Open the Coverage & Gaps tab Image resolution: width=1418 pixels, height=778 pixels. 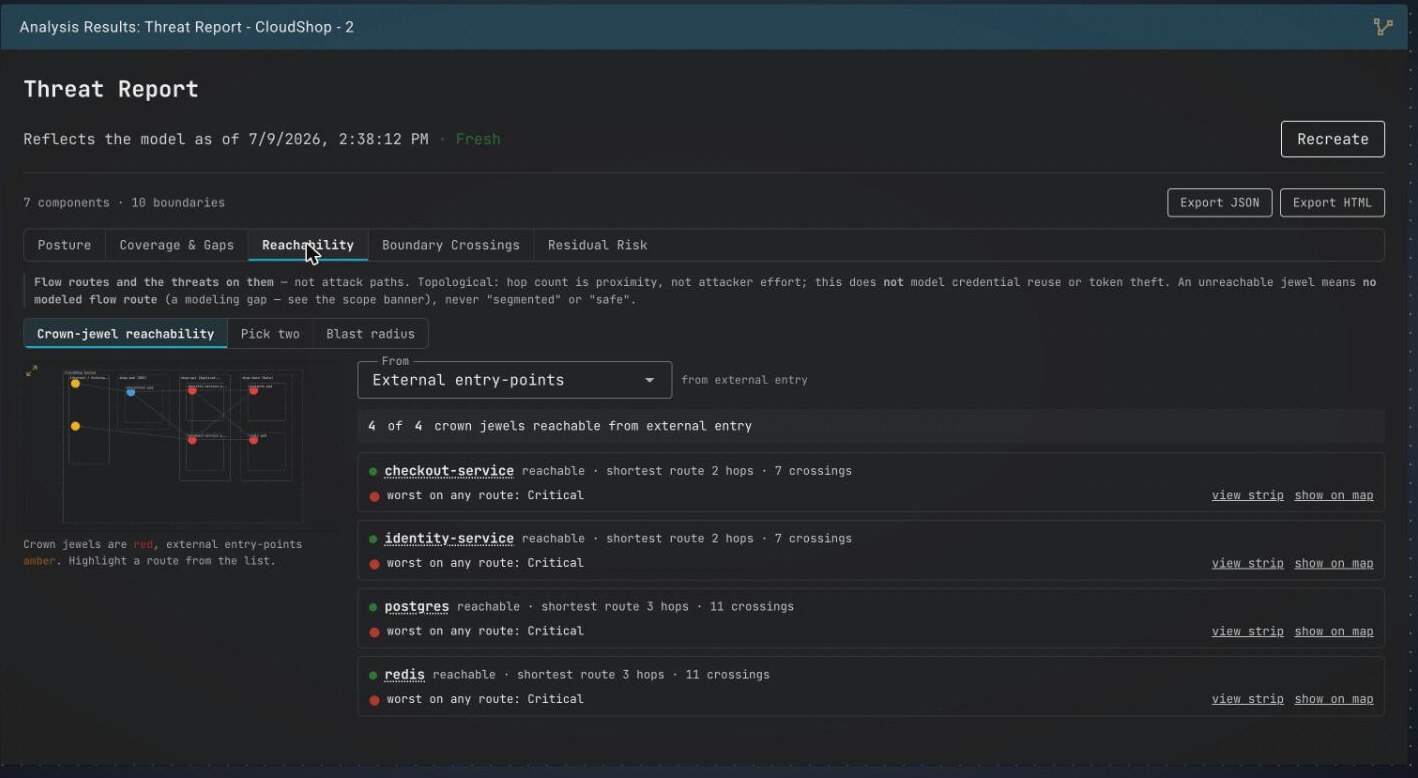click(176, 245)
